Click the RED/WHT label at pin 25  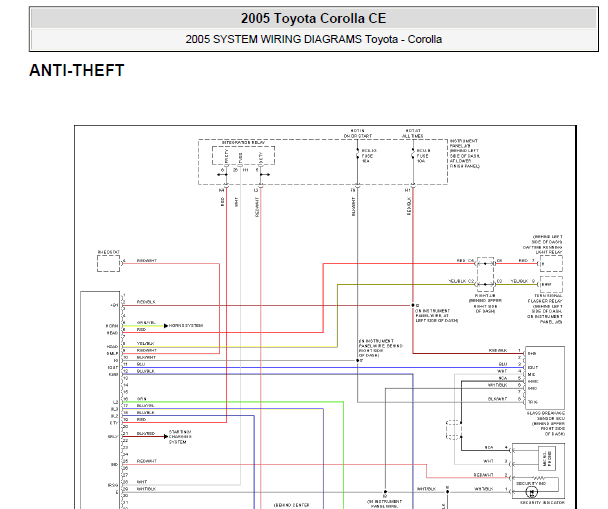pos(147,461)
